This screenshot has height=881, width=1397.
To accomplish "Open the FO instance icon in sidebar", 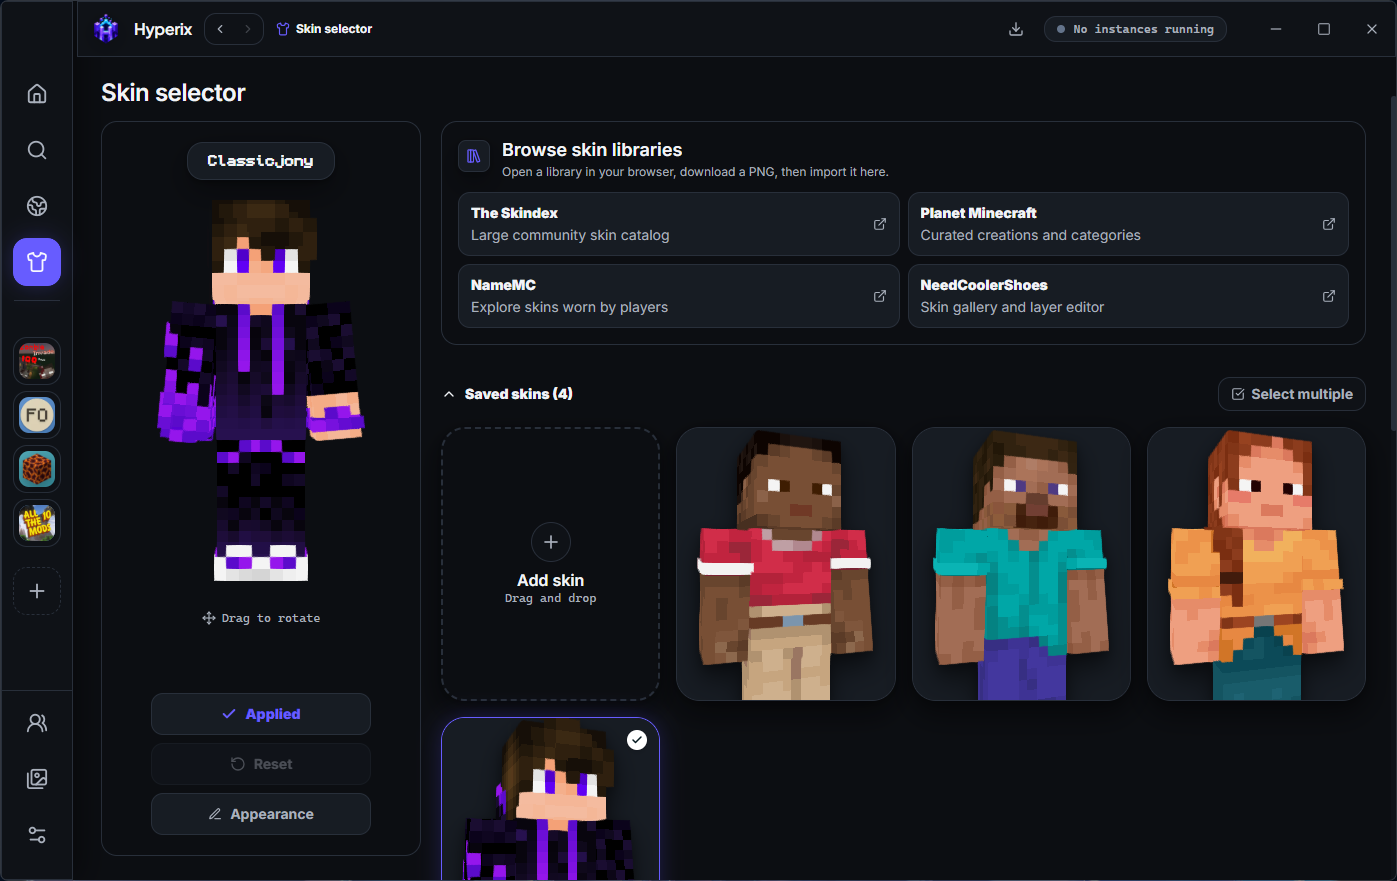I will pyautogui.click(x=37, y=415).
